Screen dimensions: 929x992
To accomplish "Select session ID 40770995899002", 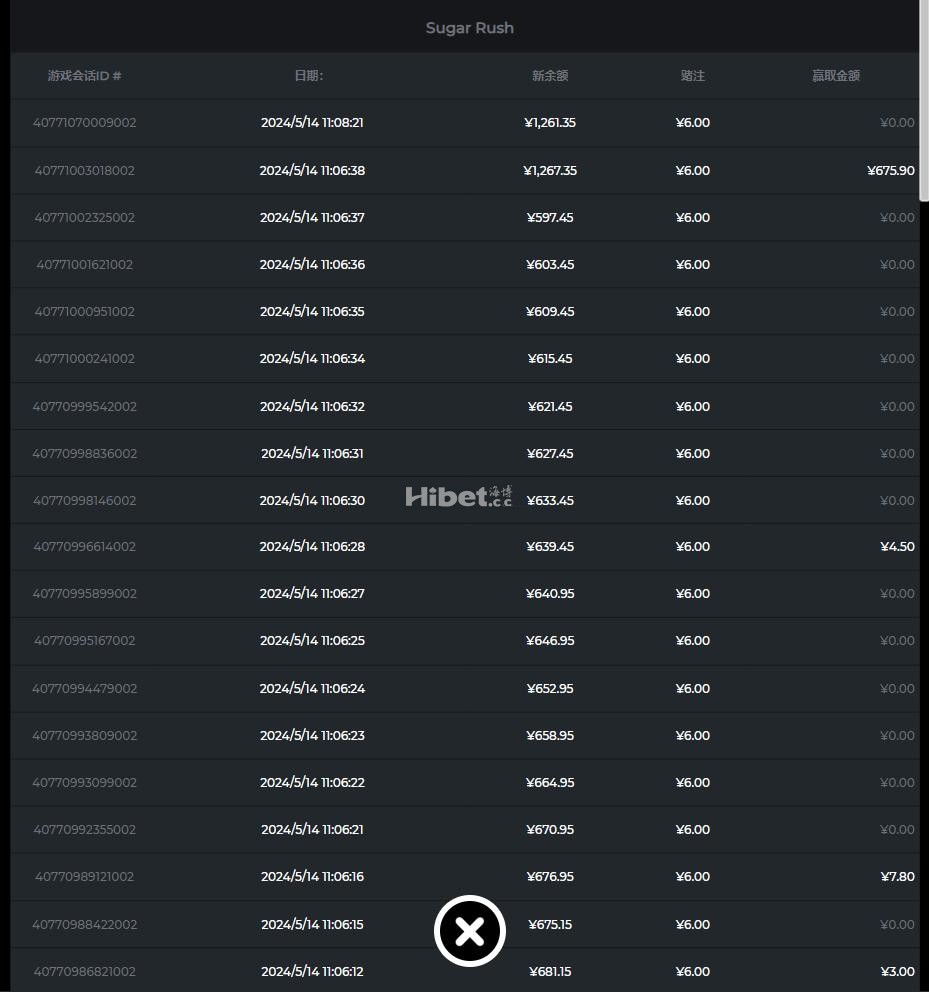I will (x=85, y=593).
